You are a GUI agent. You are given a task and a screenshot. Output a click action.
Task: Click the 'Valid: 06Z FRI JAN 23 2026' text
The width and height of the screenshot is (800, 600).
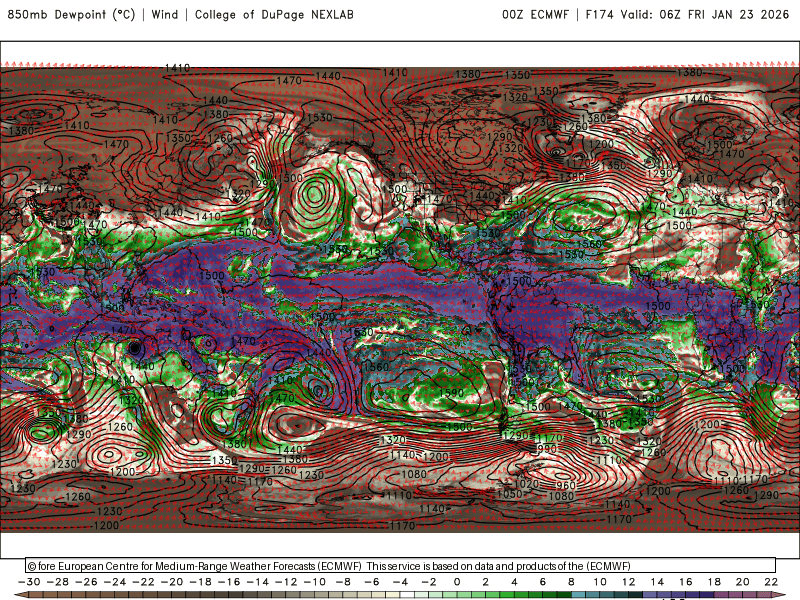tap(705, 14)
